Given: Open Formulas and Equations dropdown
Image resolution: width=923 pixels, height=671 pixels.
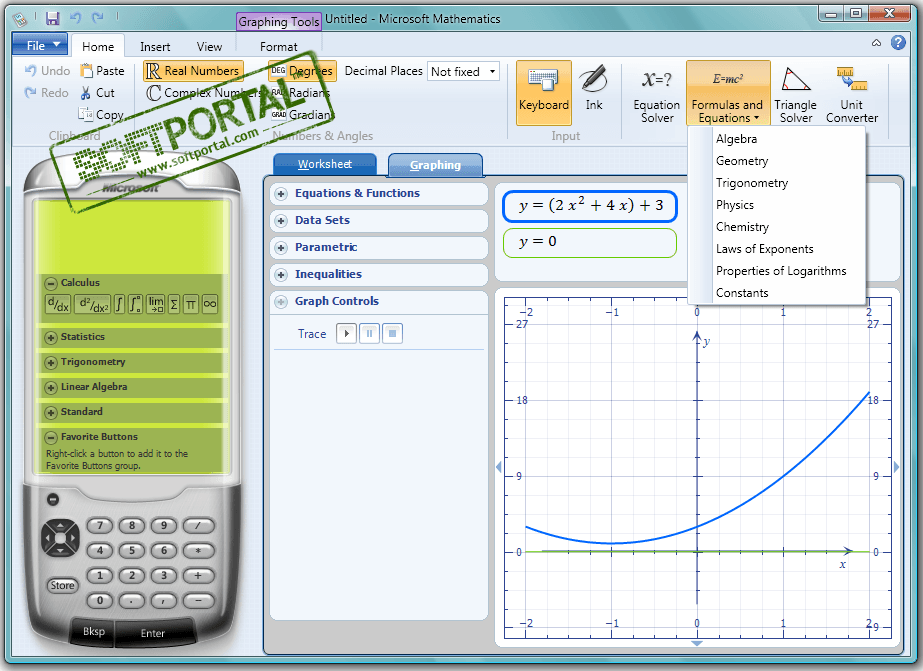Looking at the screenshot, I should pos(728,93).
